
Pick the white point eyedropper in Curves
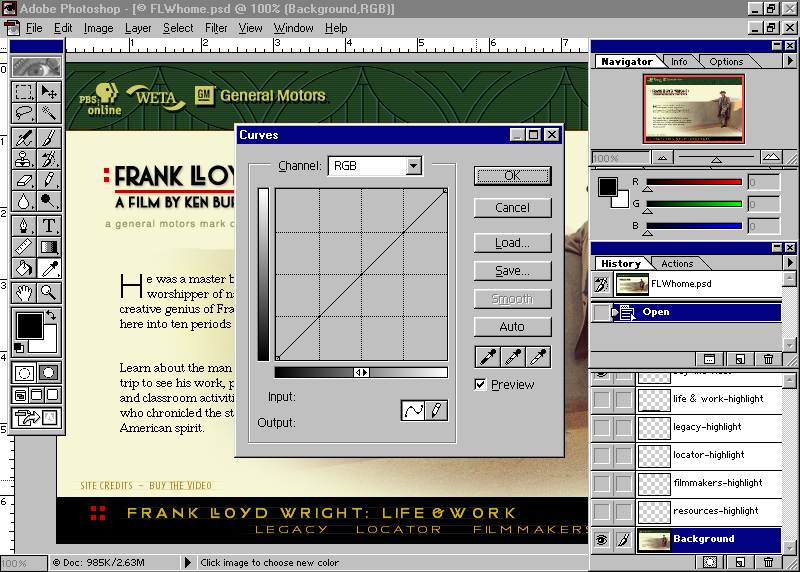pos(538,357)
